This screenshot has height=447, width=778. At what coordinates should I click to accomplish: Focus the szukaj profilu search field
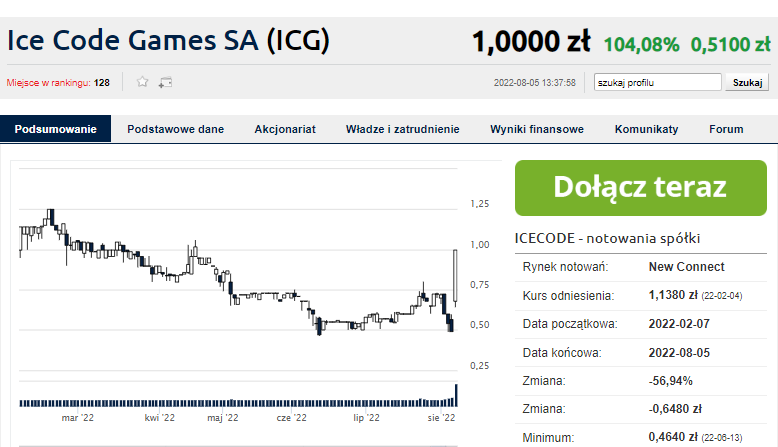point(657,82)
